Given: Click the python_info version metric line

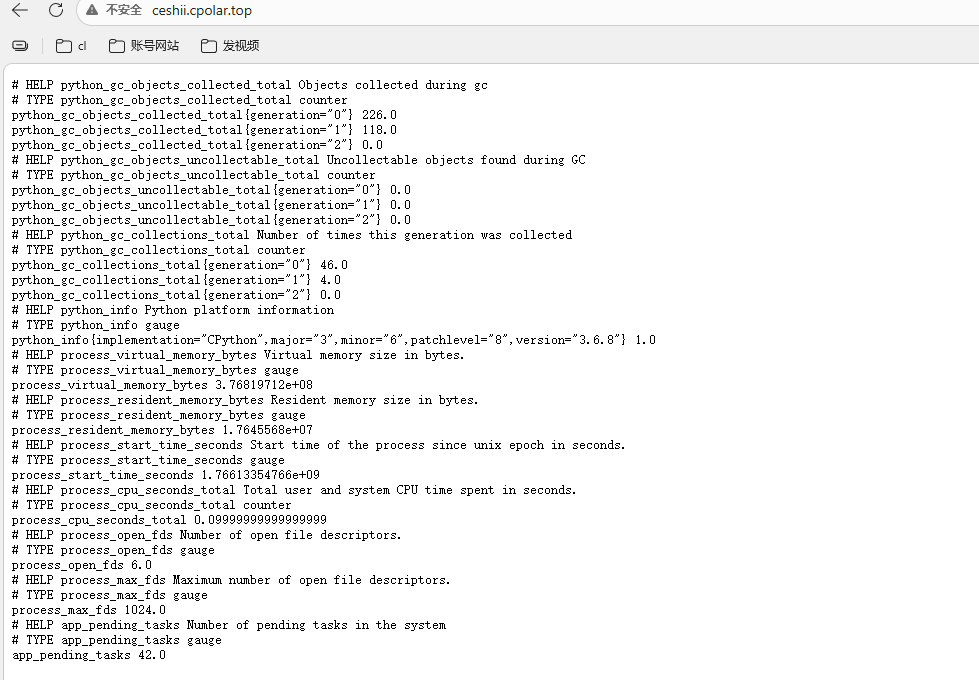Looking at the screenshot, I should click(333, 340).
